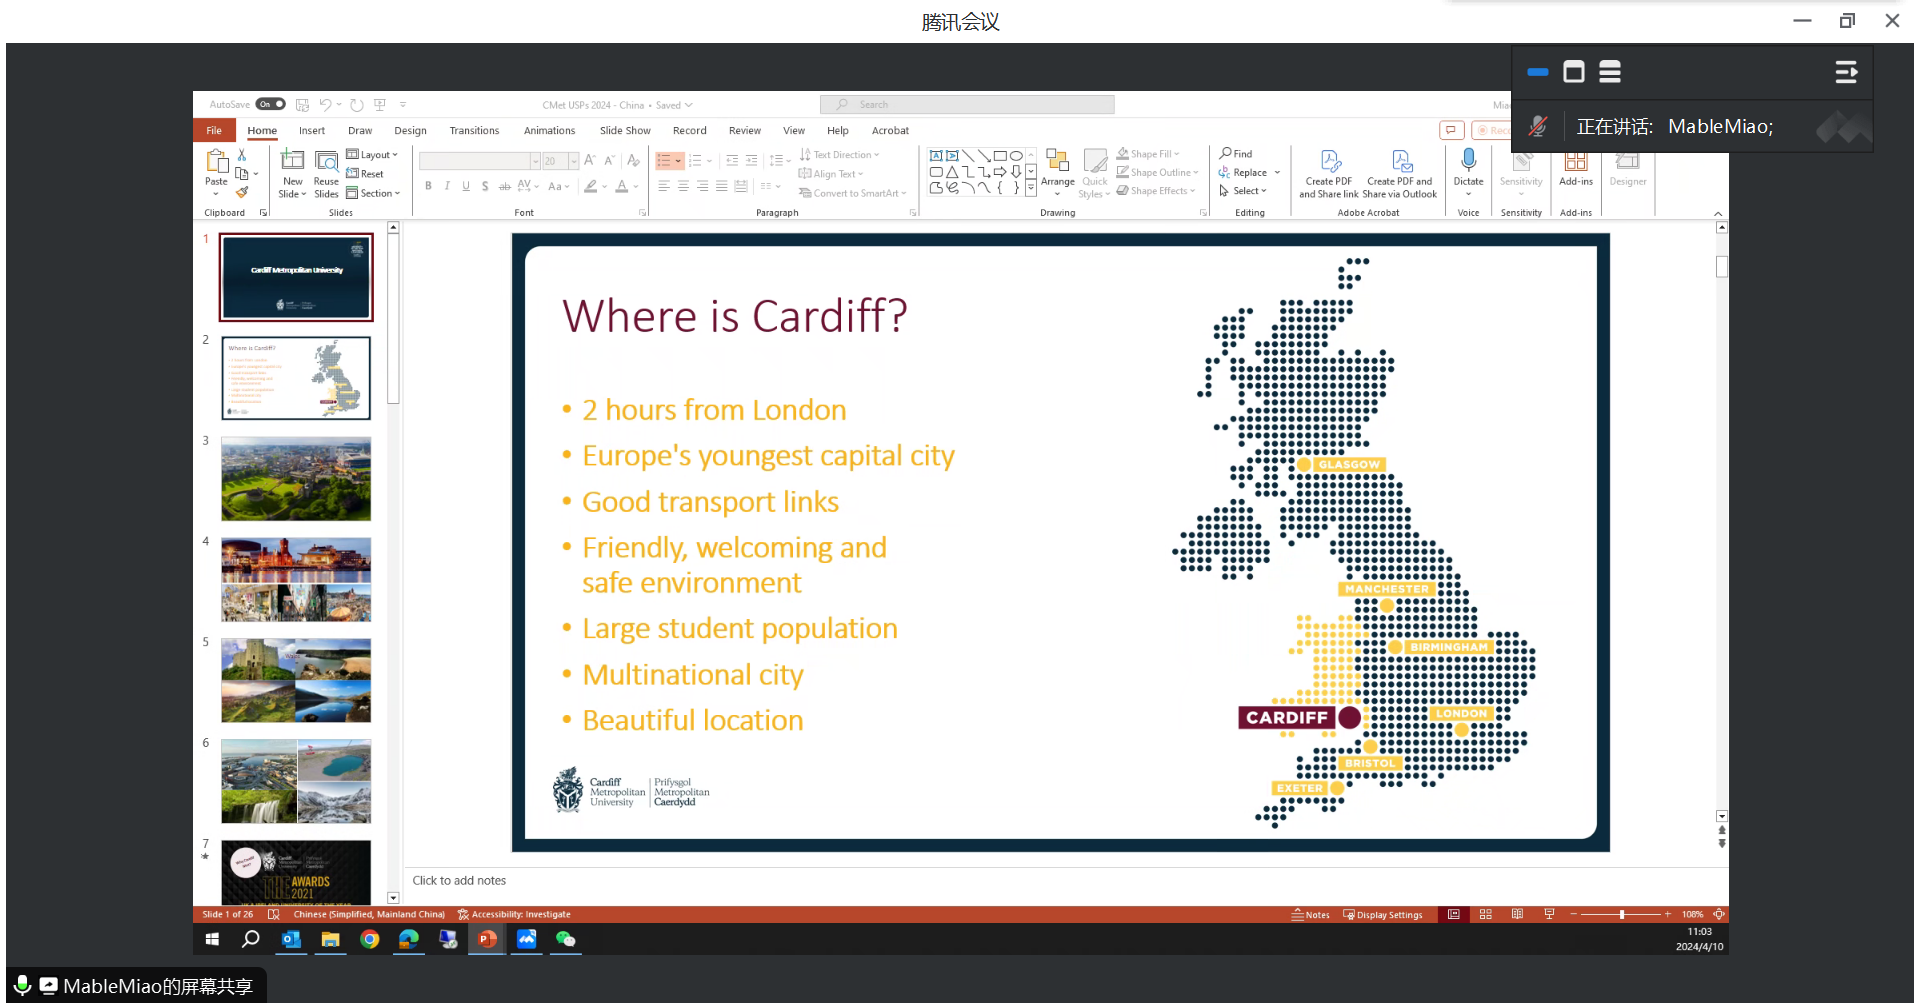Screen dimensions: 1914x1003
Task: Toggle text Shadow formatting
Action: (x=485, y=186)
